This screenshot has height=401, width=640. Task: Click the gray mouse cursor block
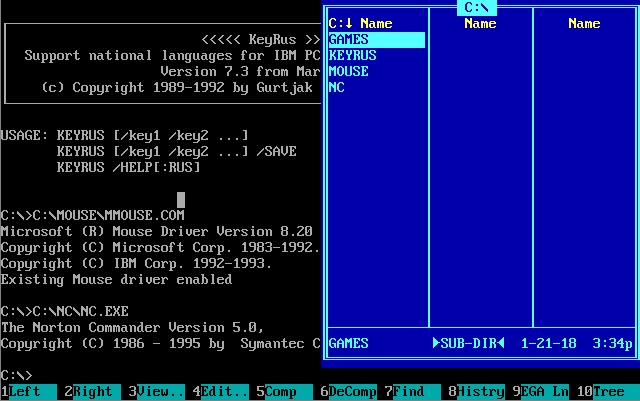pos(181,200)
